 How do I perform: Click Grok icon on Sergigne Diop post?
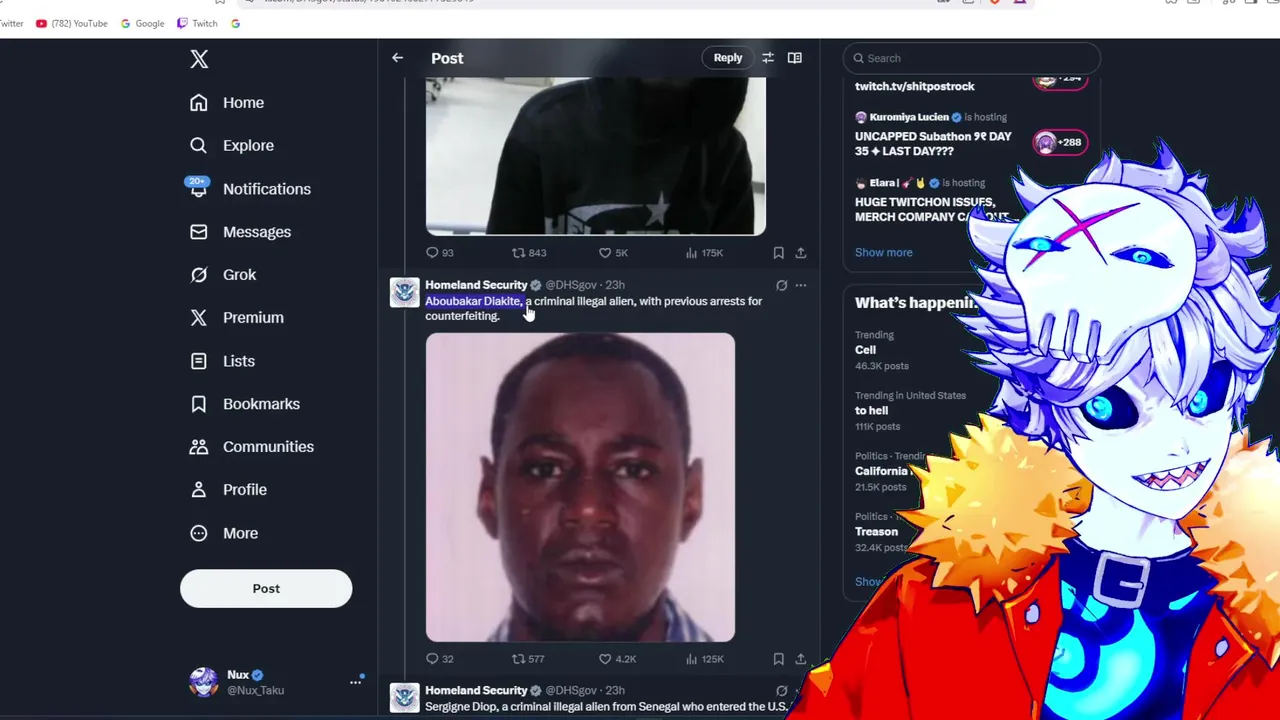782,690
